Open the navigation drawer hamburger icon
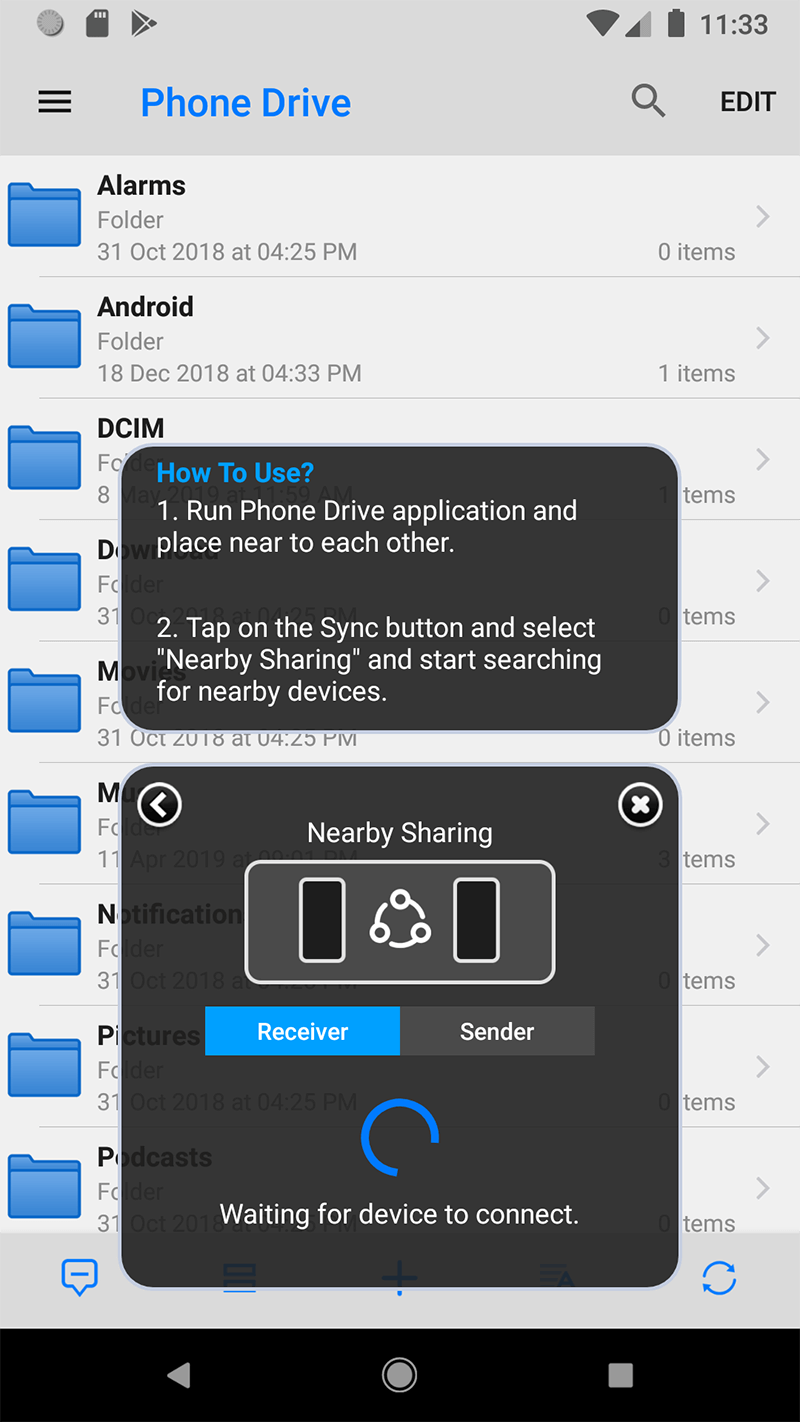 (x=55, y=101)
